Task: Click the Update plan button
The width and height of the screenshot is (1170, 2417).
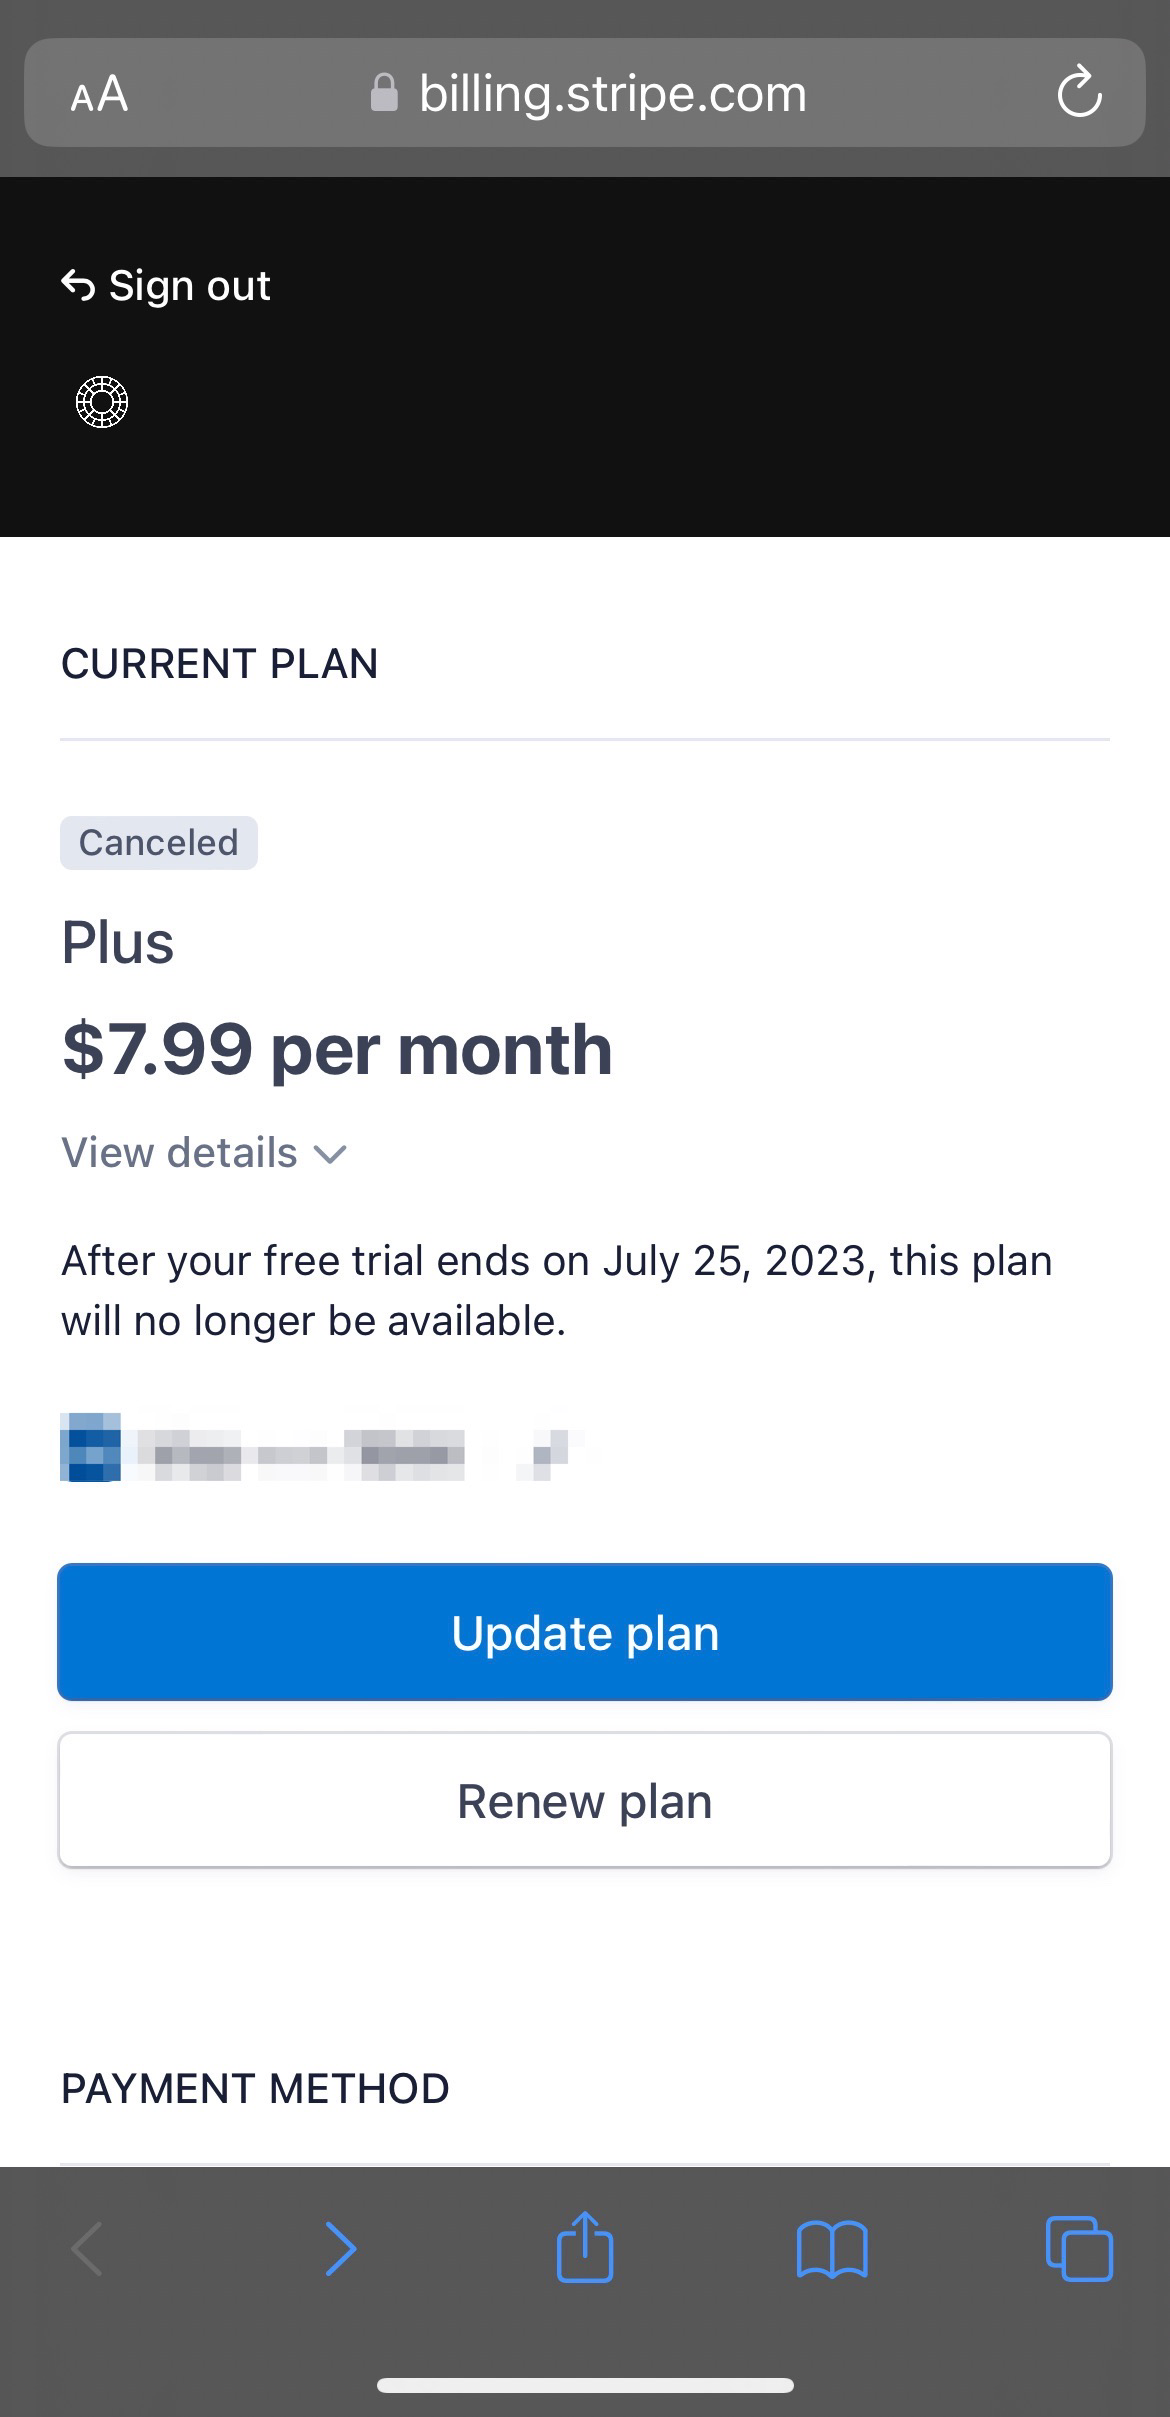Action: point(585,1632)
